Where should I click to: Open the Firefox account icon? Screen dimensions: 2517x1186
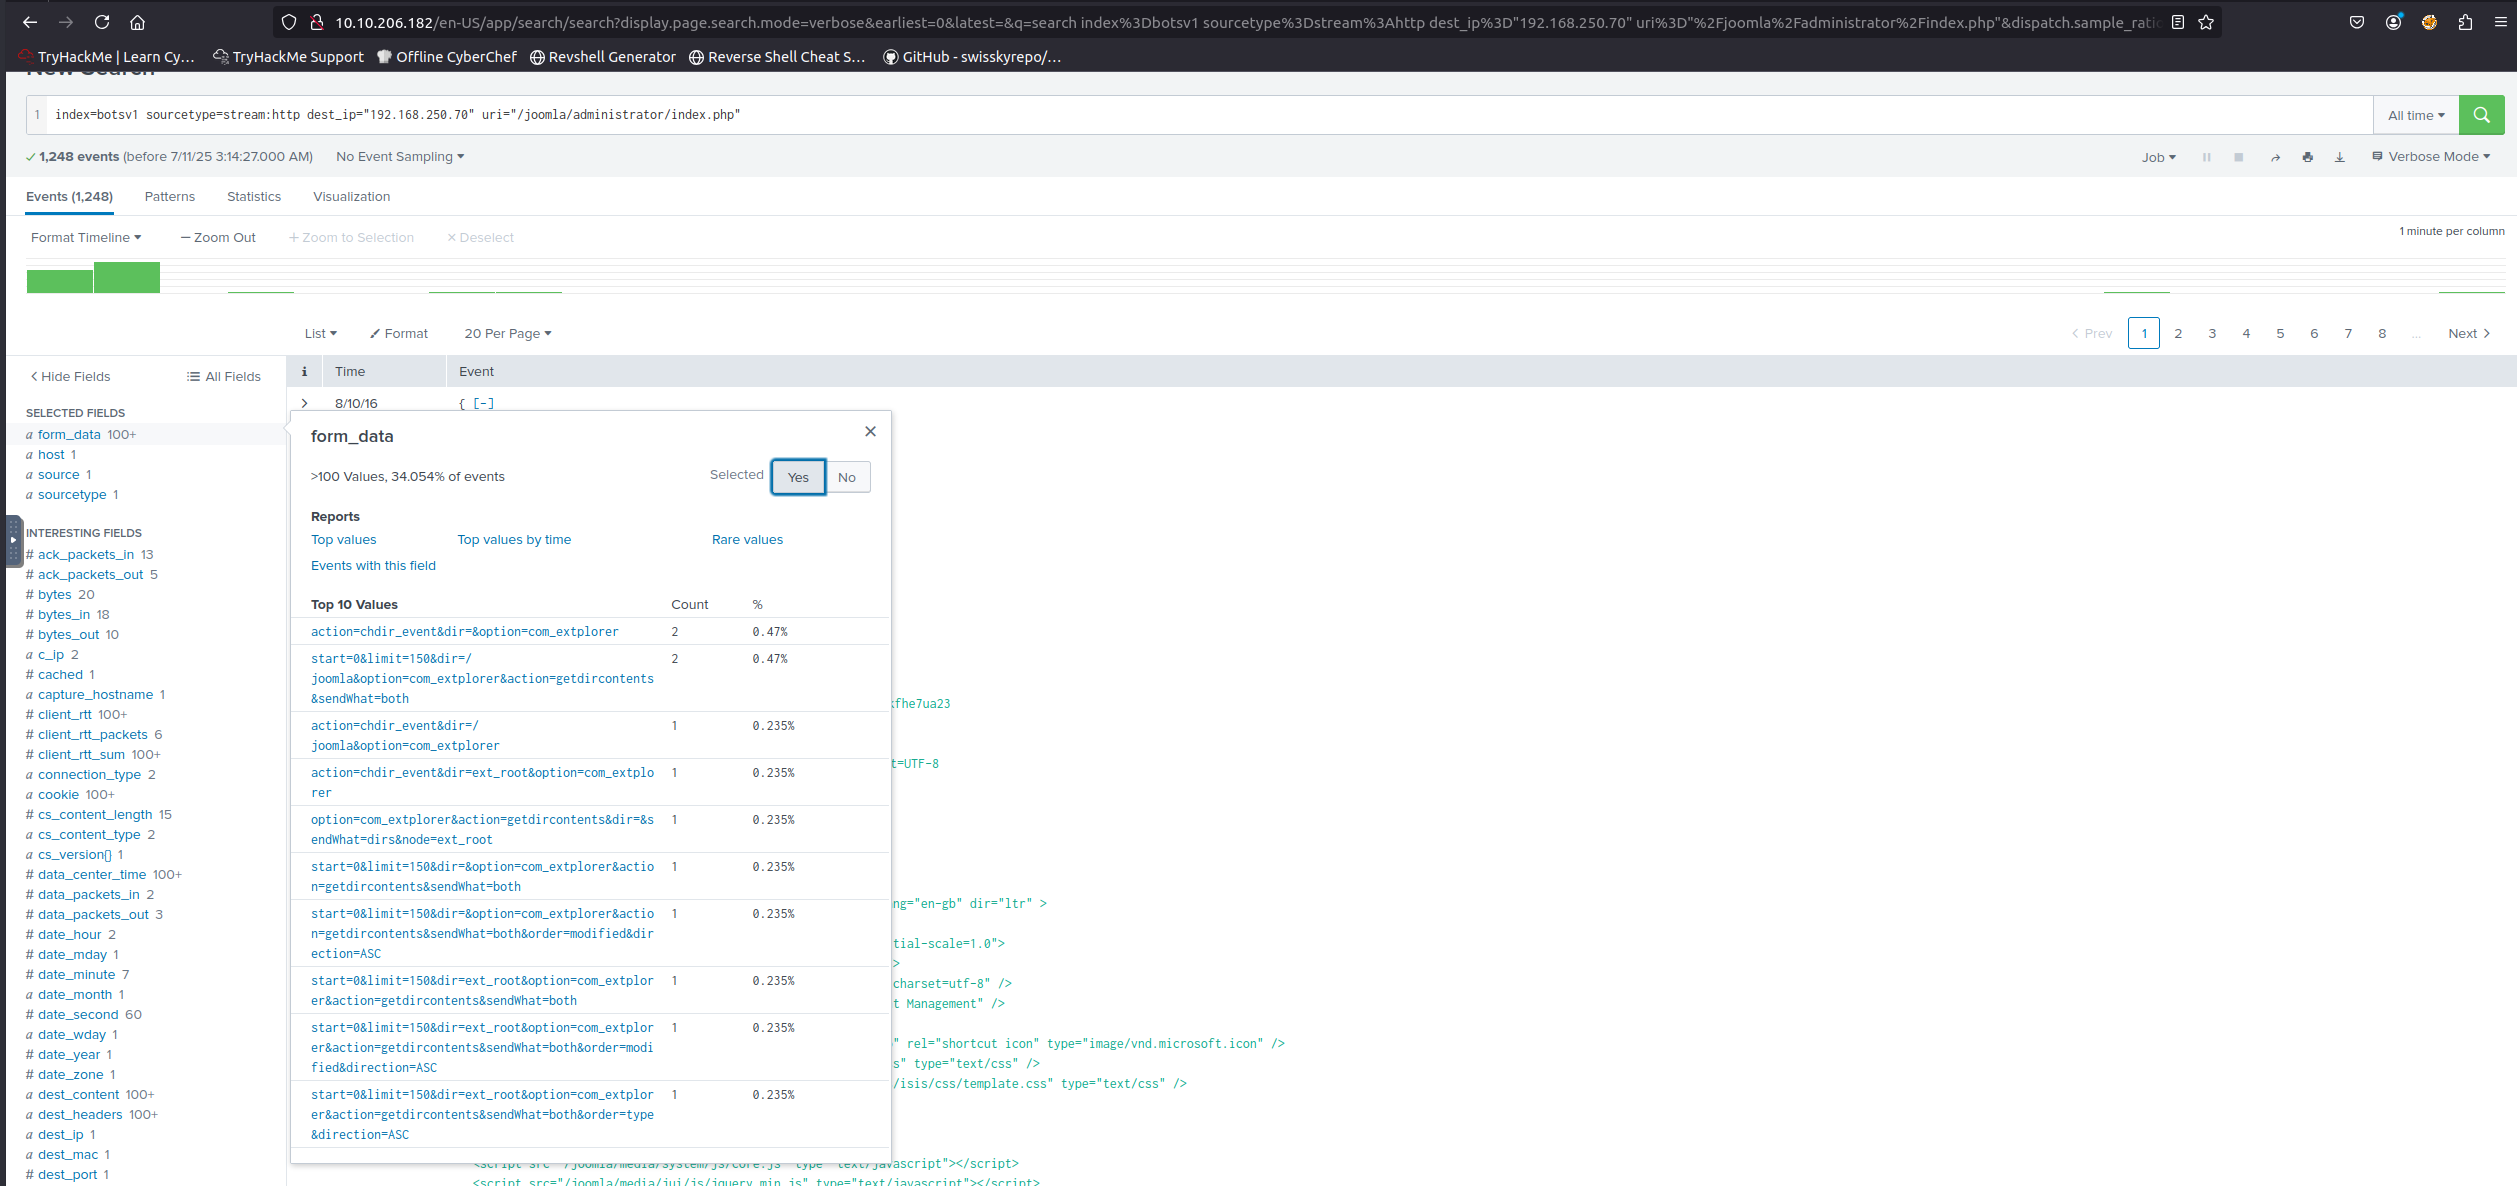(2393, 22)
